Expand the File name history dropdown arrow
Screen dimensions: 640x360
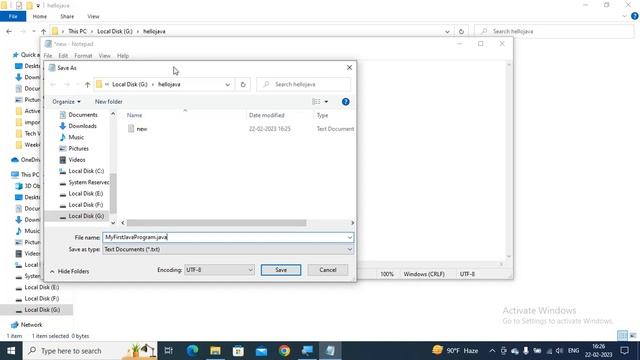(350, 238)
